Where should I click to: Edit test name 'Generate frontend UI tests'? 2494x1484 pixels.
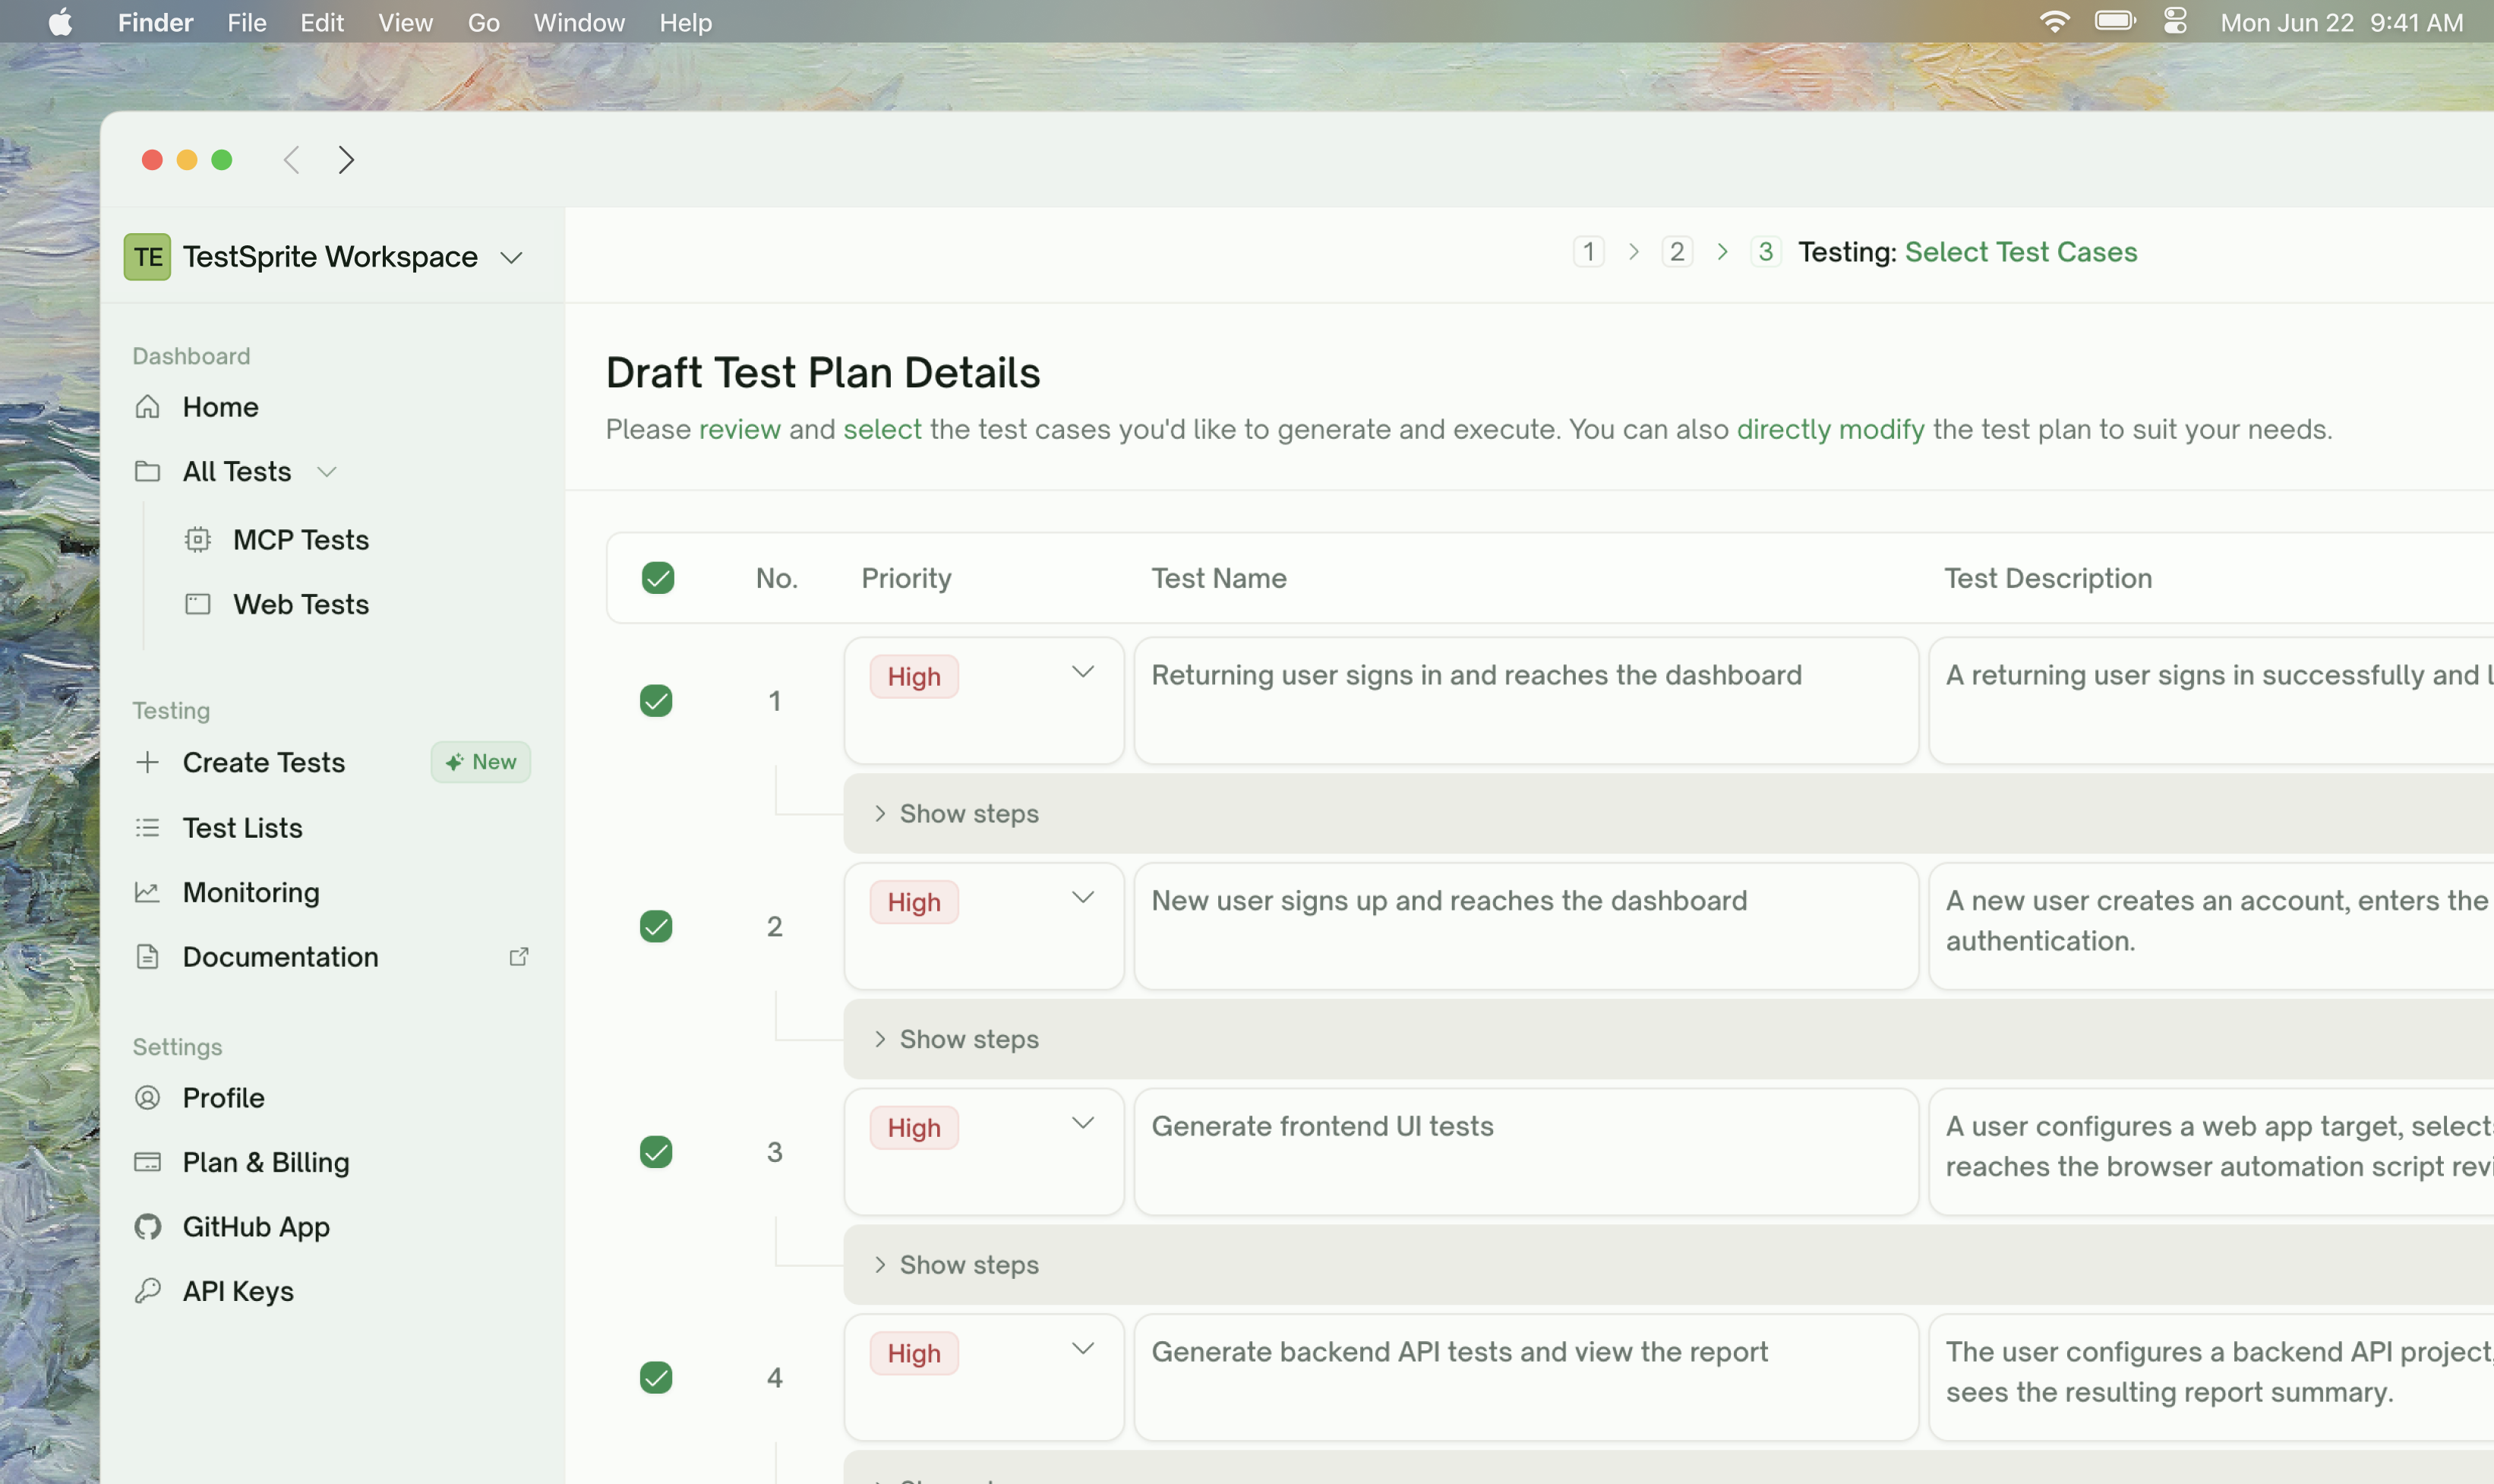click(x=1526, y=1152)
